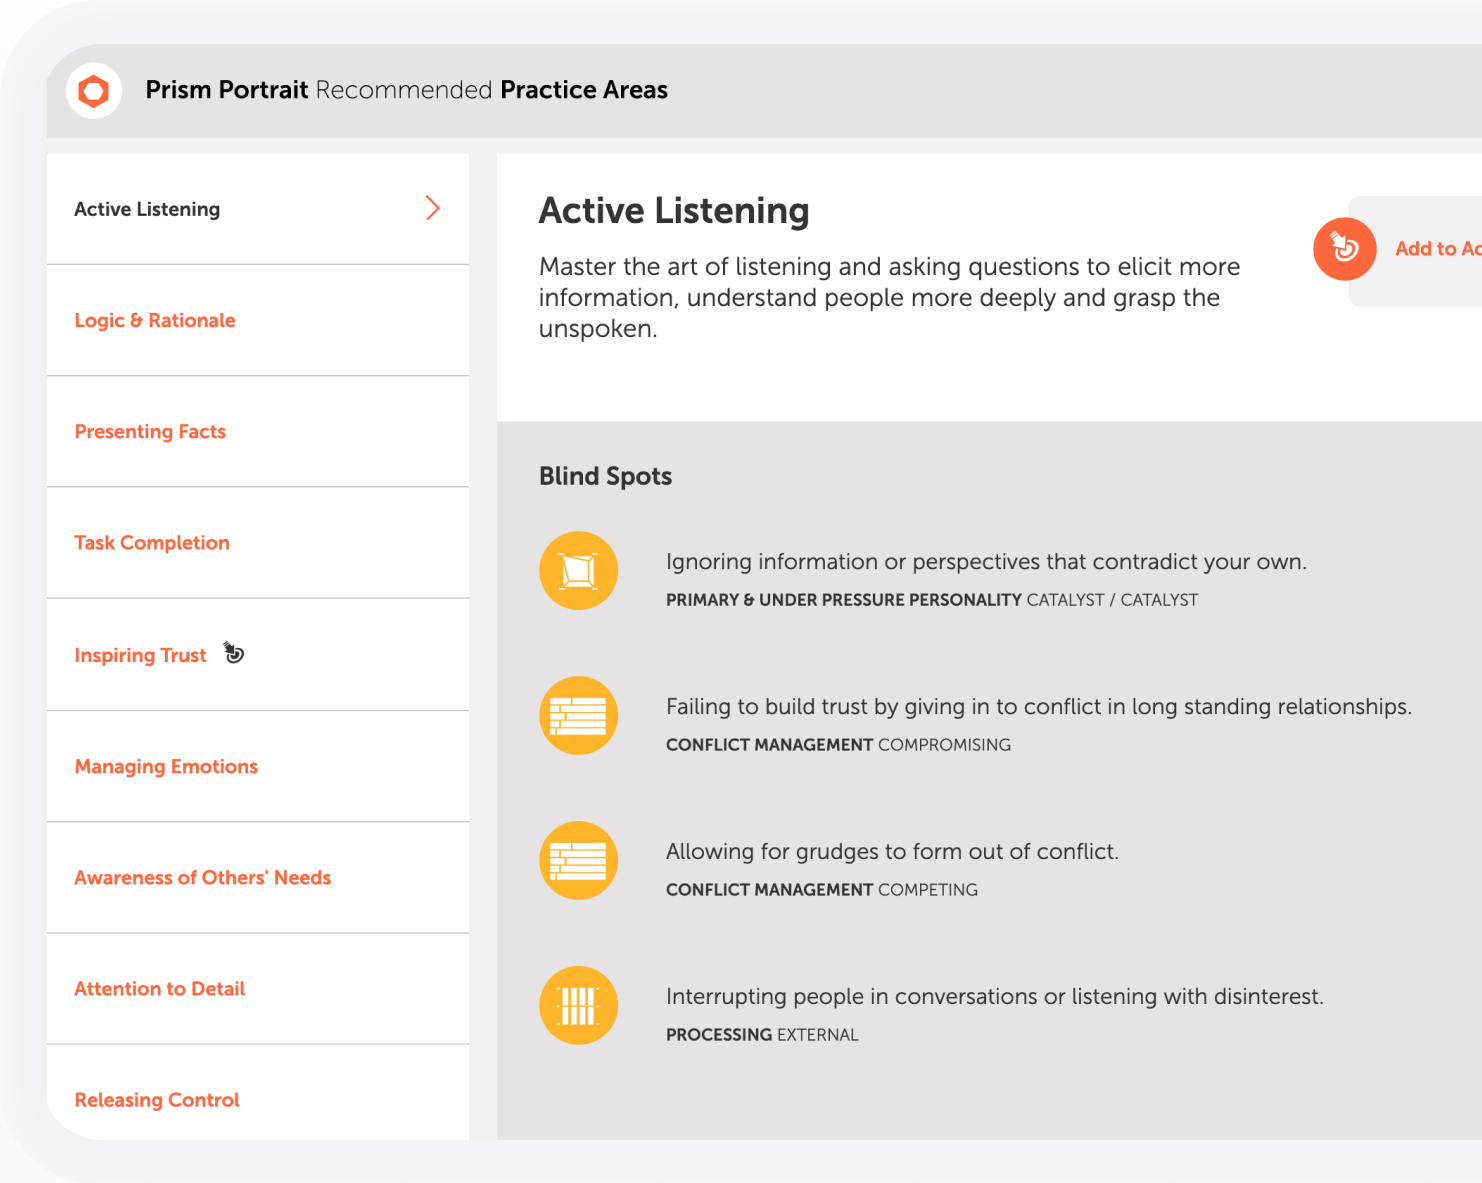Click the hand icon beside Inspiring Trust

[x=234, y=653]
